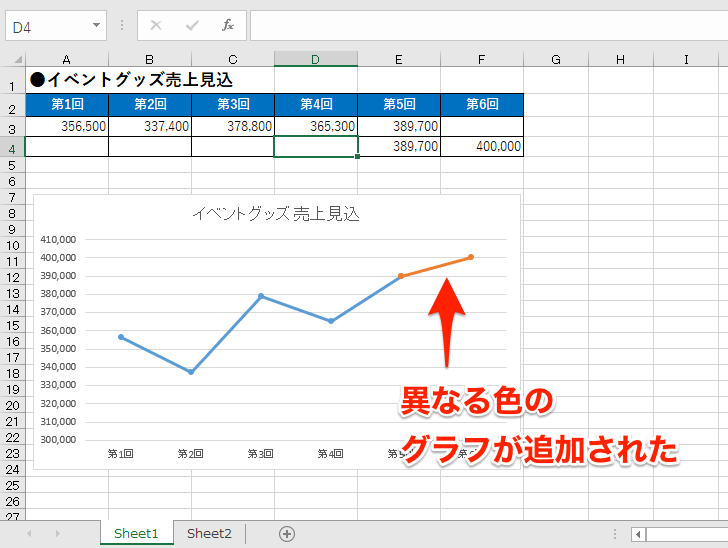Click axis label 300,000 in chart

click(58, 439)
